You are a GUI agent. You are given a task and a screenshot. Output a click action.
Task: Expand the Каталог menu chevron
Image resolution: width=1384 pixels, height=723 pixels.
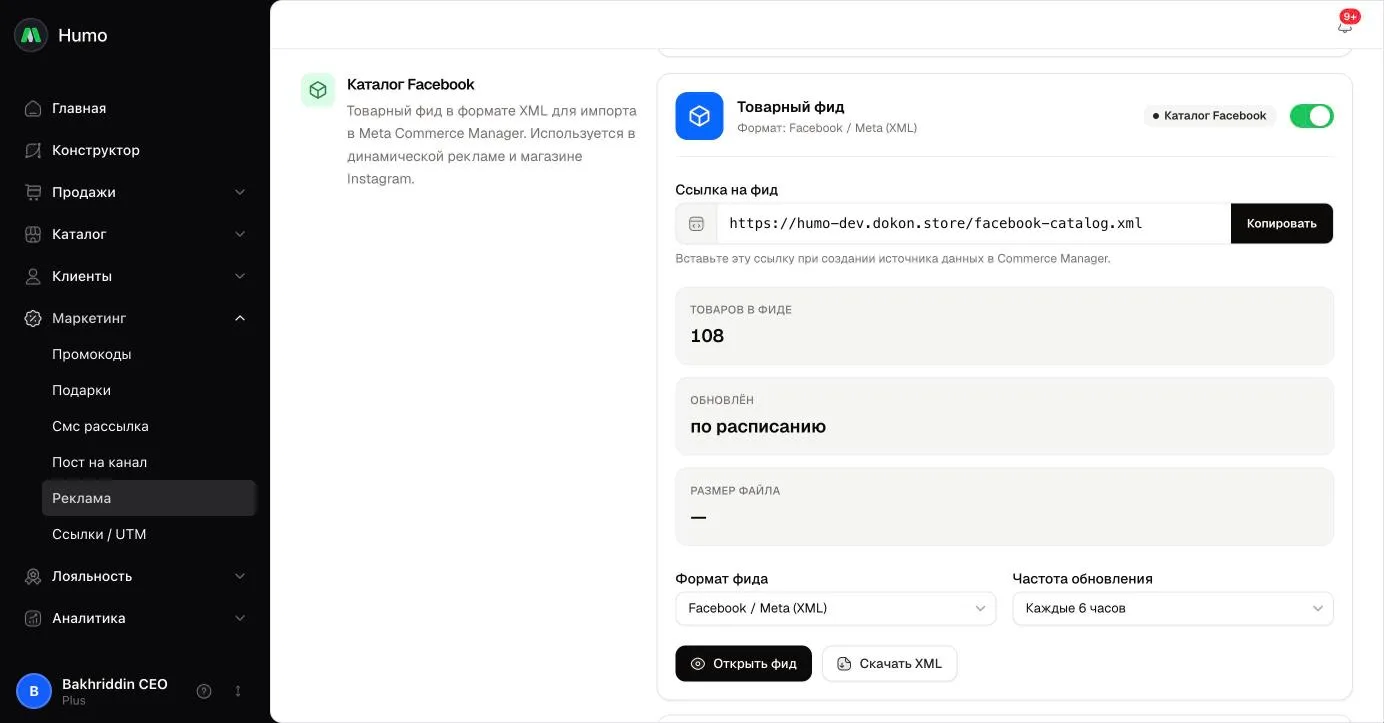240,234
